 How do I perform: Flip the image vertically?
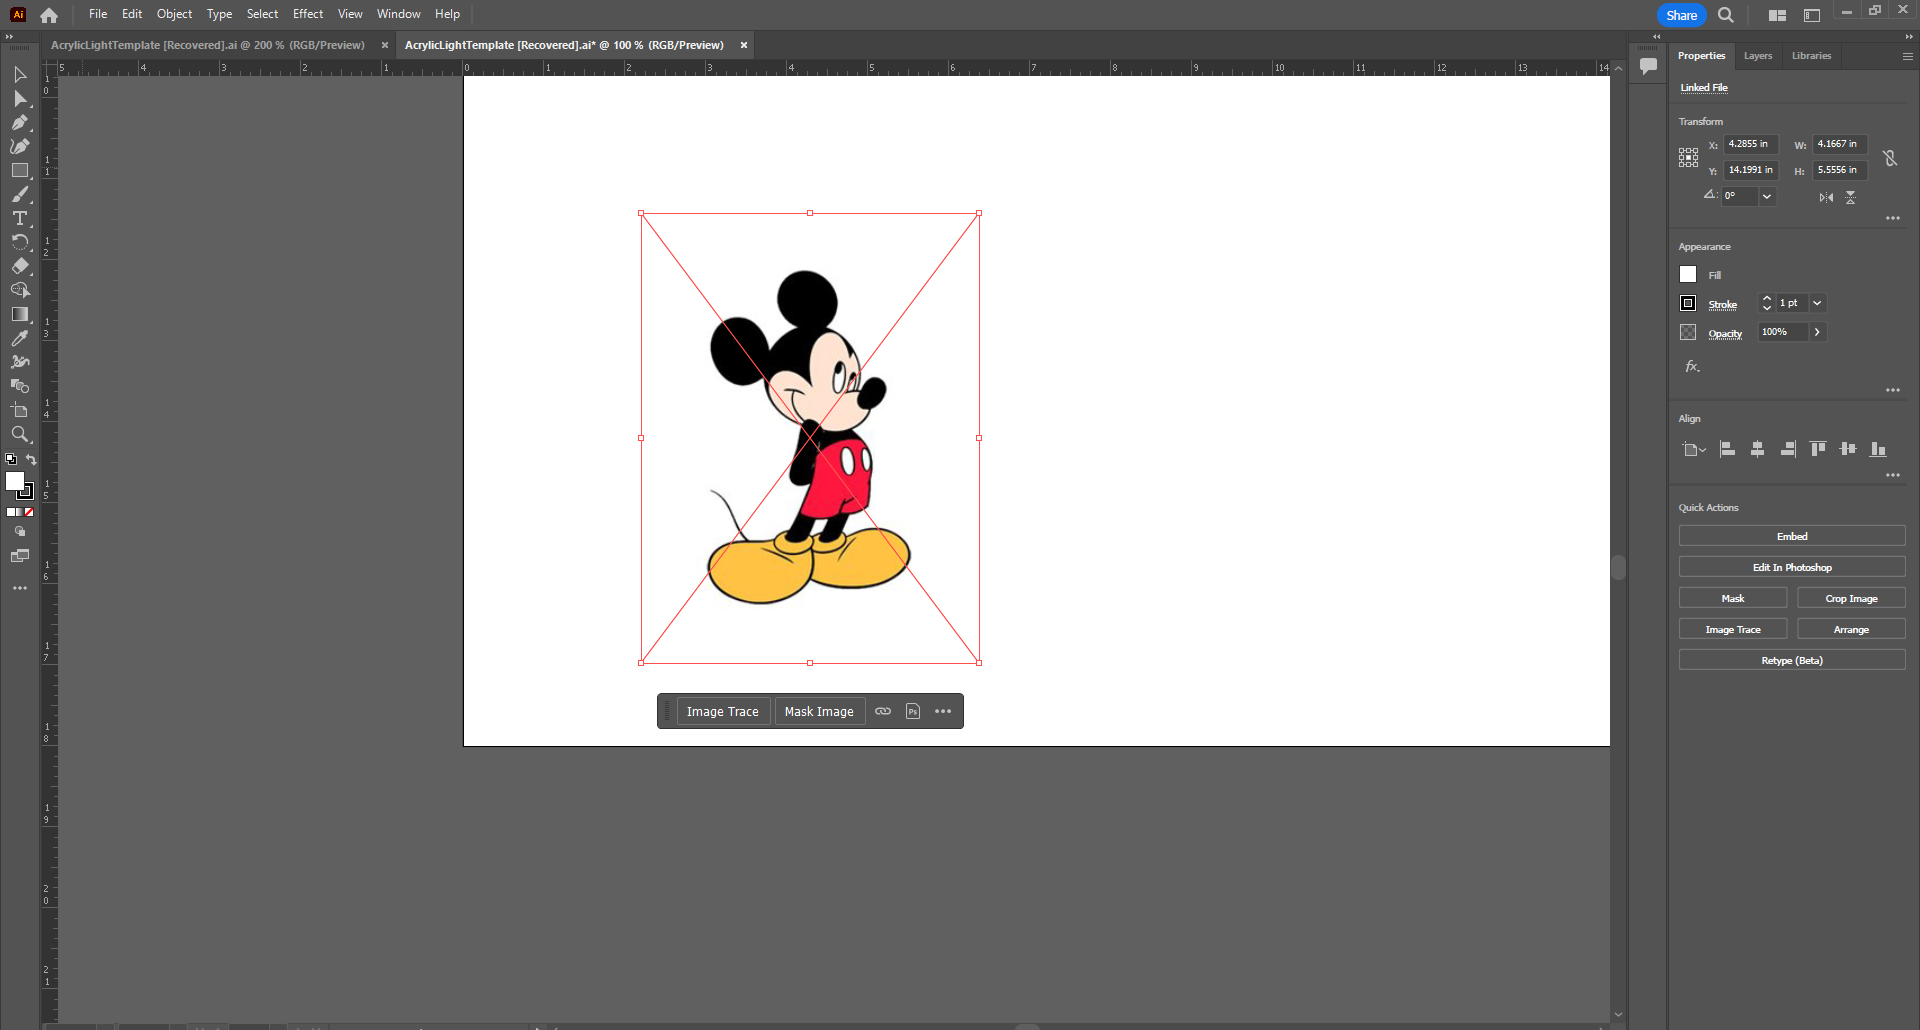(1851, 197)
